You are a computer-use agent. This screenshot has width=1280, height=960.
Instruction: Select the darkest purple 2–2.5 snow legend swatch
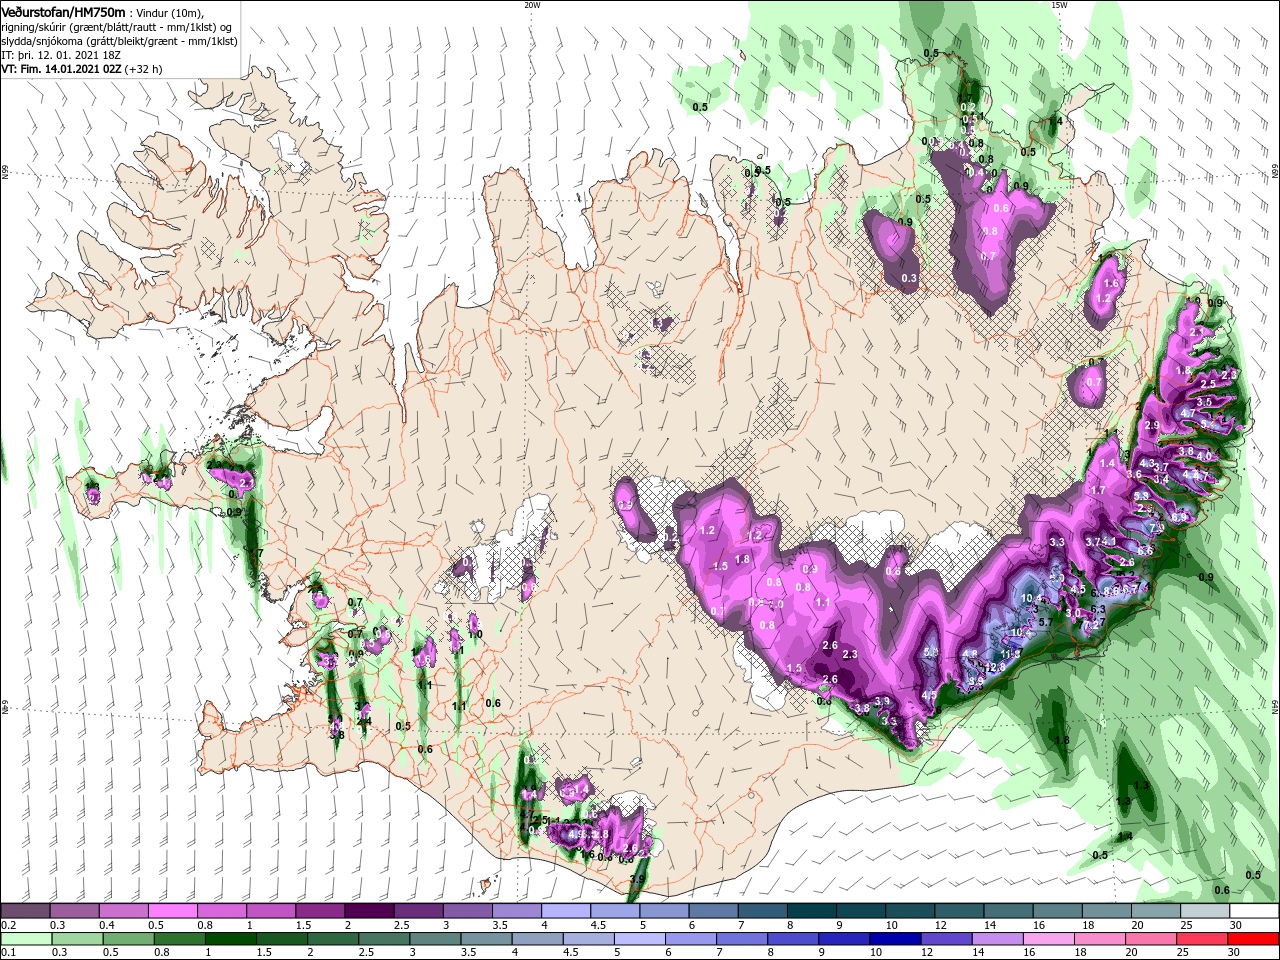(x=369, y=911)
